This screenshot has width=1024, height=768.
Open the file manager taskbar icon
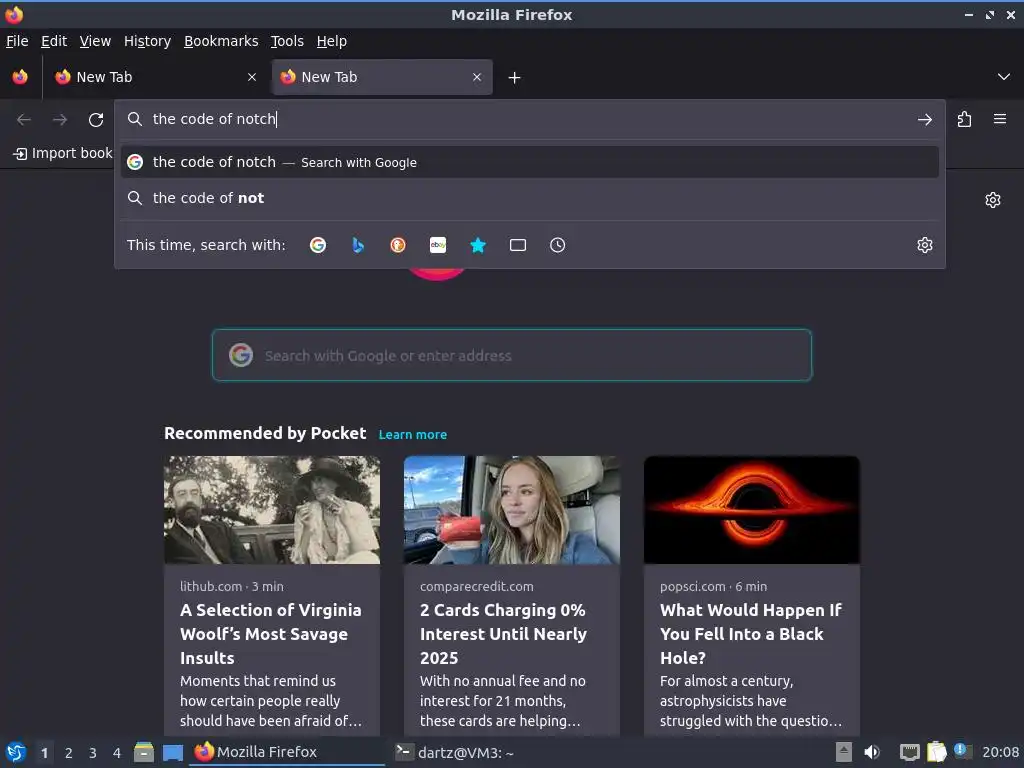pos(144,752)
